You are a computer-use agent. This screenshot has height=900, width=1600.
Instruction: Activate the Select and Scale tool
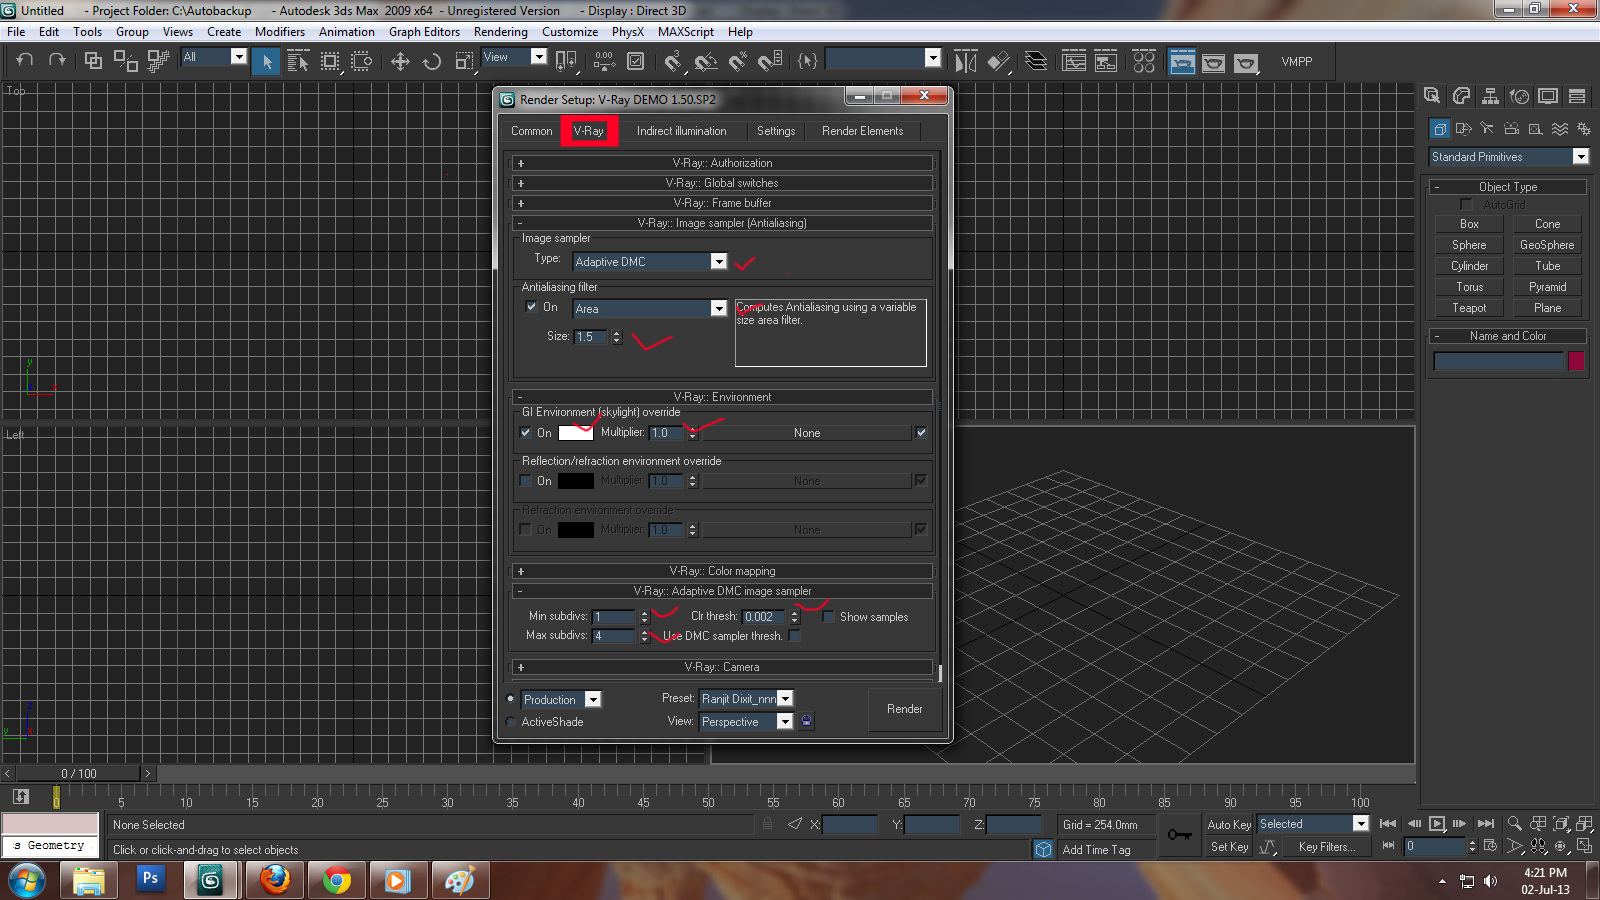(464, 61)
